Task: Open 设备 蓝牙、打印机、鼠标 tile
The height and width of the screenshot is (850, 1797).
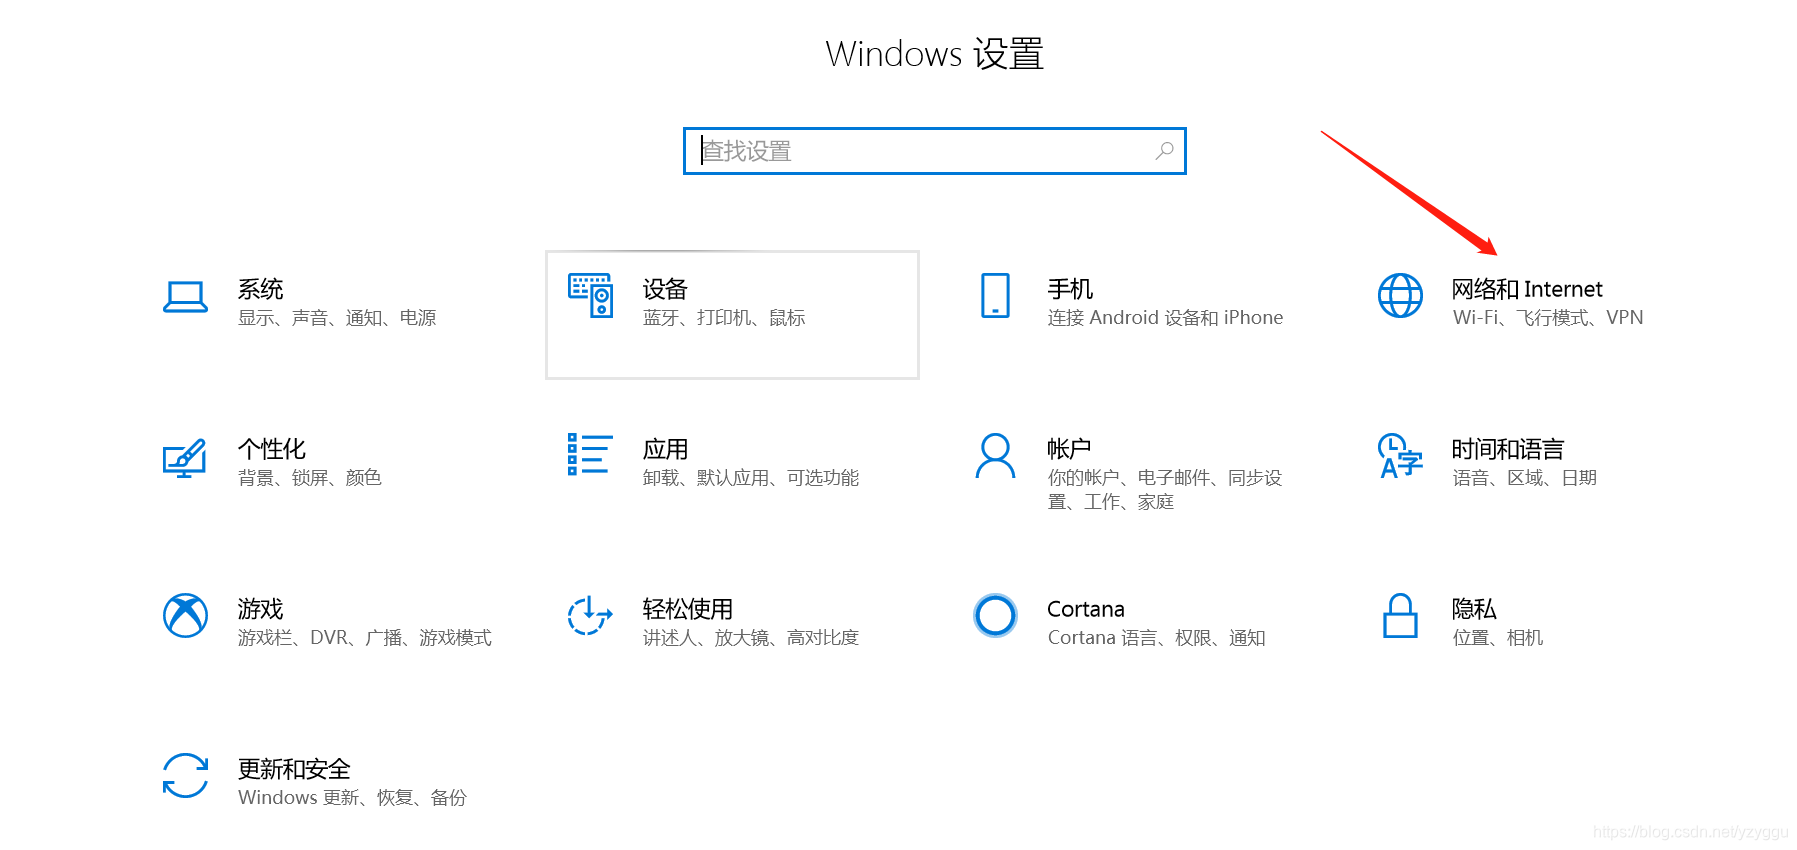Action: (x=732, y=315)
